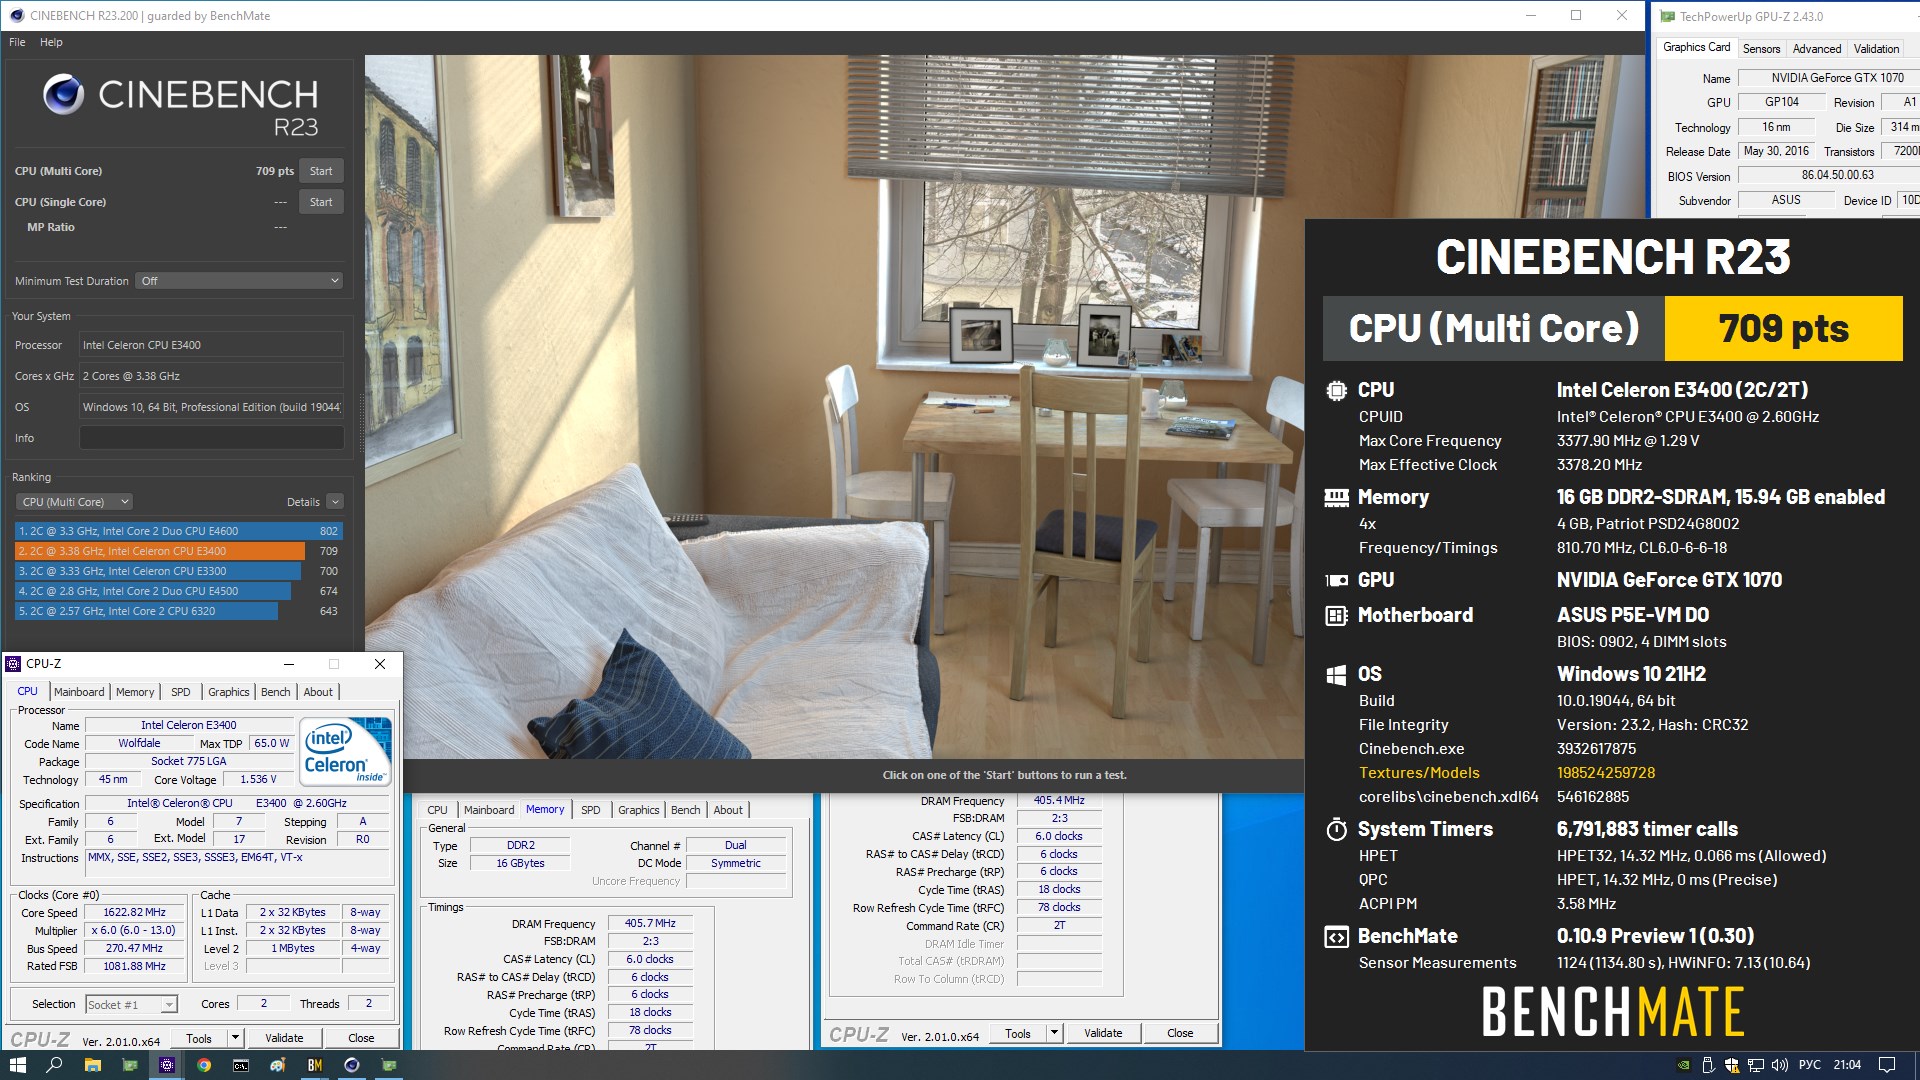Image resolution: width=1920 pixels, height=1080 pixels.
Task: Click the empty Info field in Cinebench
Action: [x=211, y=438]
